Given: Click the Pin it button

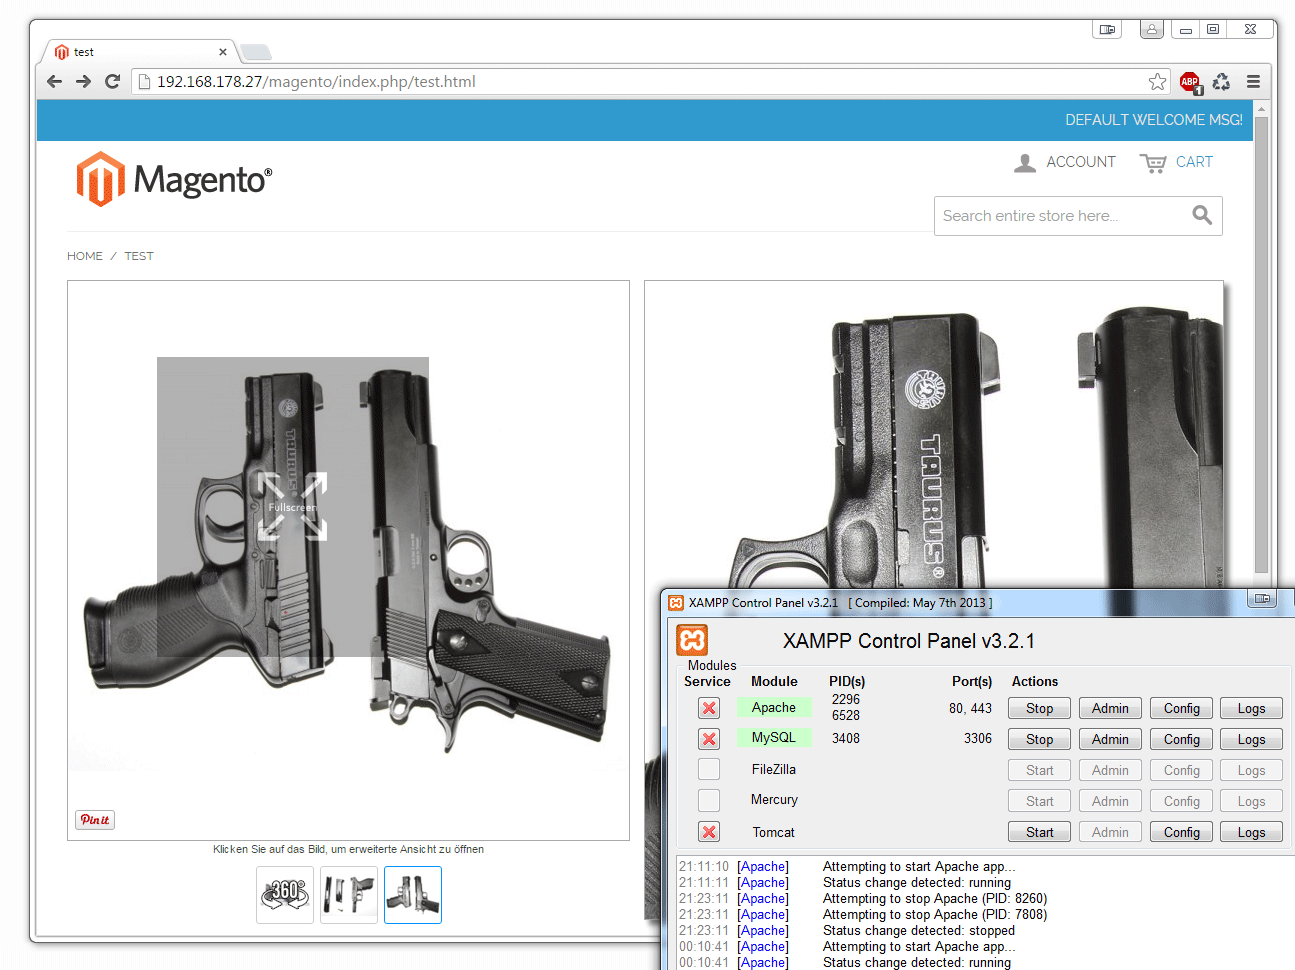Looking at the screenshot, I should click(95, 820).
